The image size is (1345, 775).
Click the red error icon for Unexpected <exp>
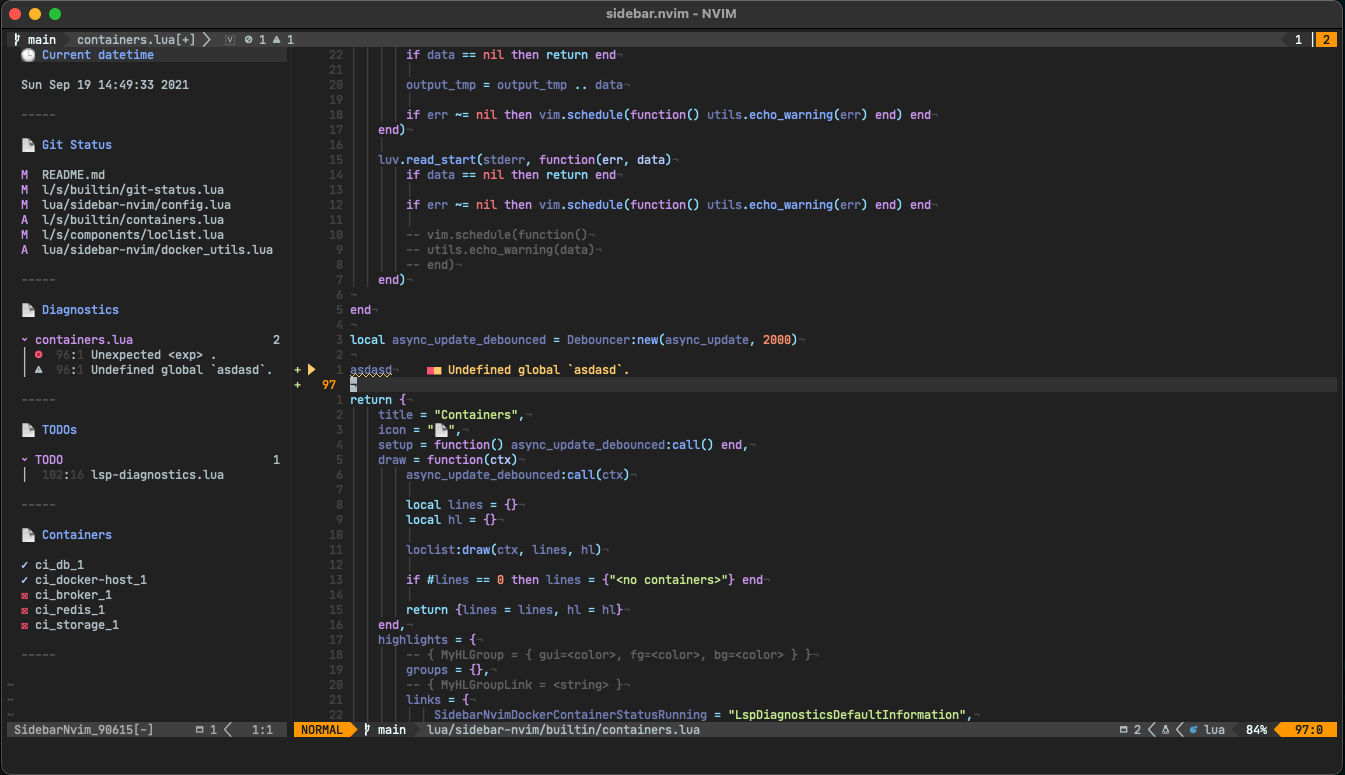39,355
